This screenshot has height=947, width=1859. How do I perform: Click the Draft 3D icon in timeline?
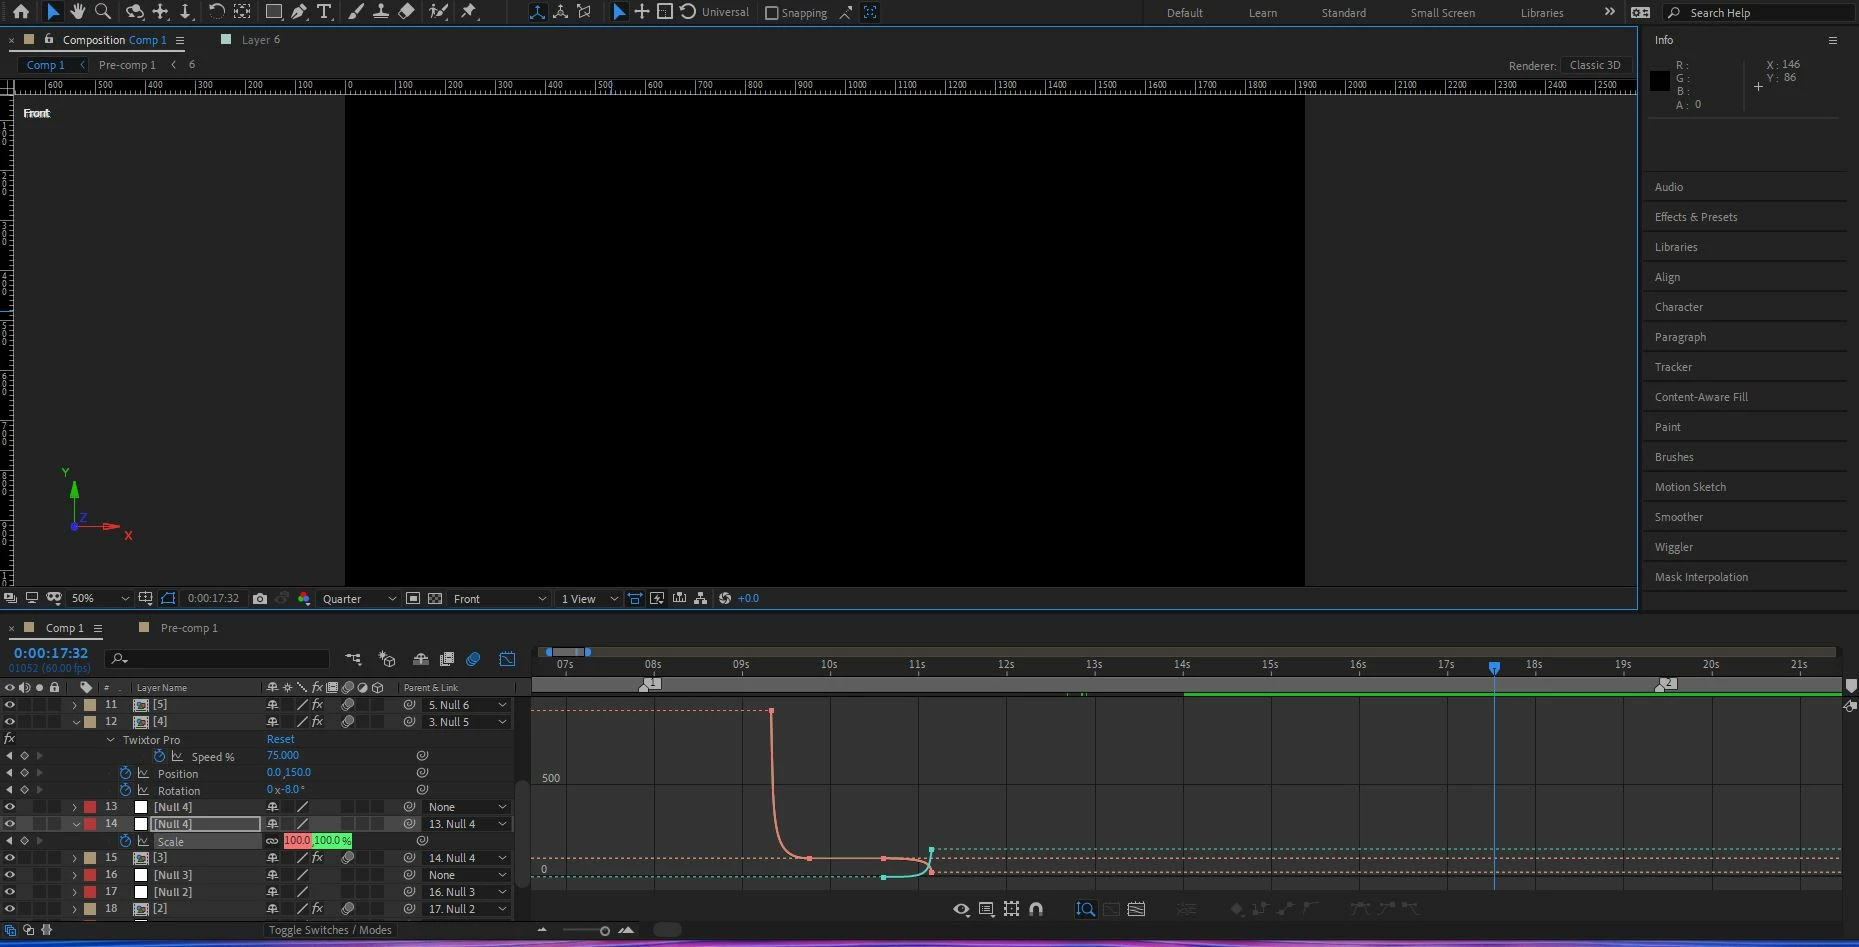point(387,659)
